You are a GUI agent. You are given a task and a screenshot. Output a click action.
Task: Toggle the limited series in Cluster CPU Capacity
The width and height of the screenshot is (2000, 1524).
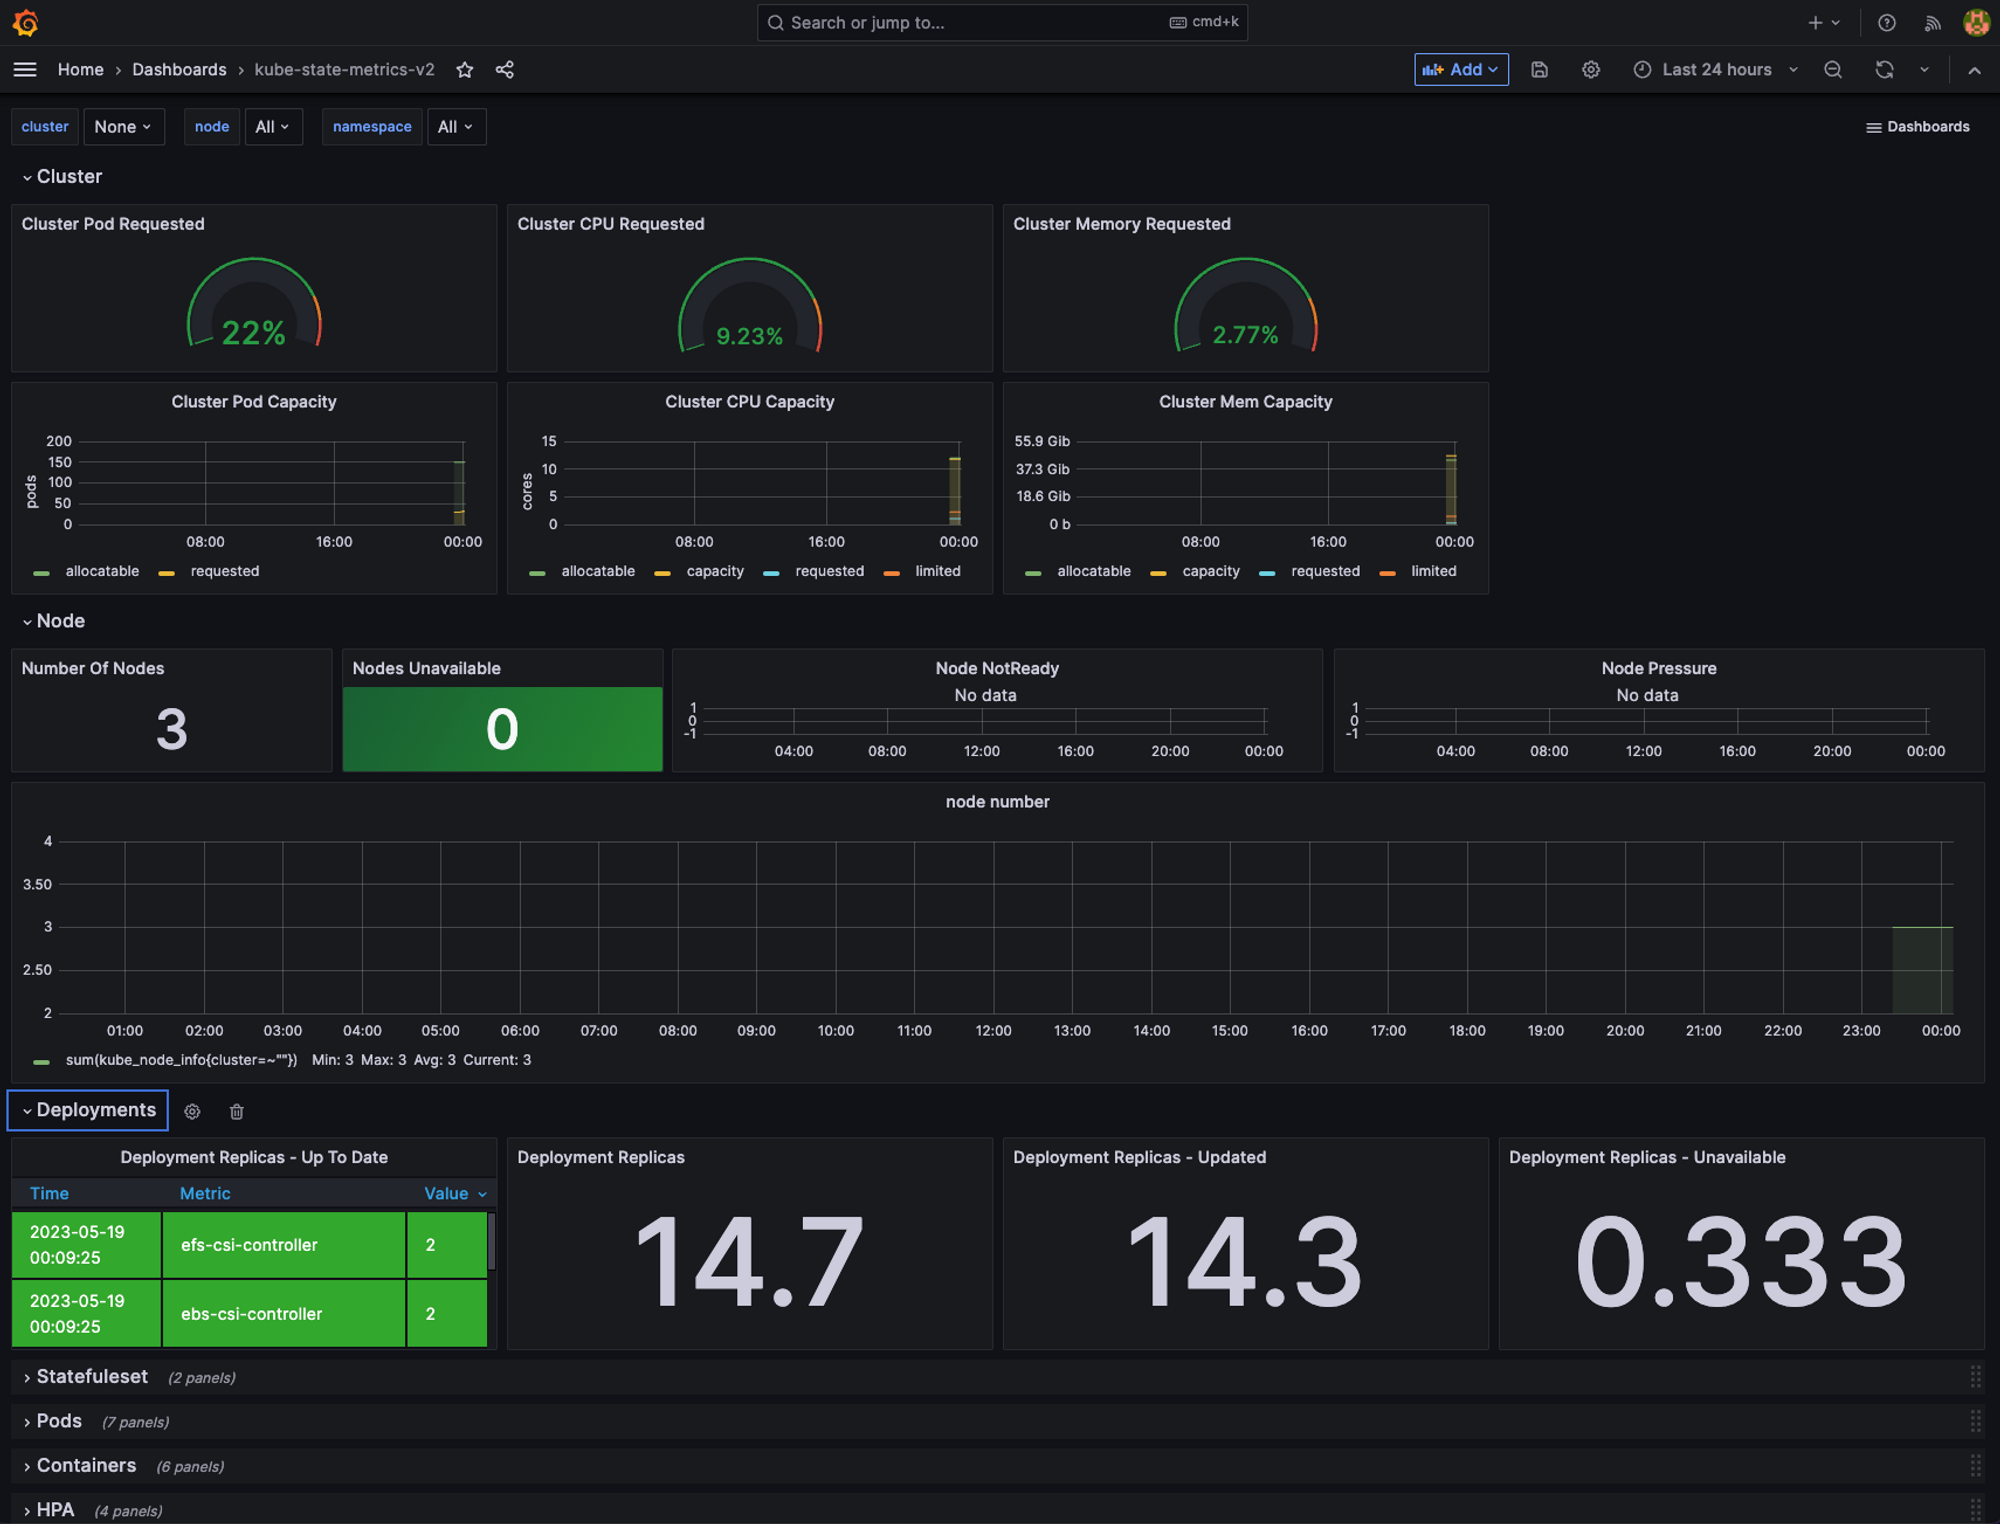(937, 571)
